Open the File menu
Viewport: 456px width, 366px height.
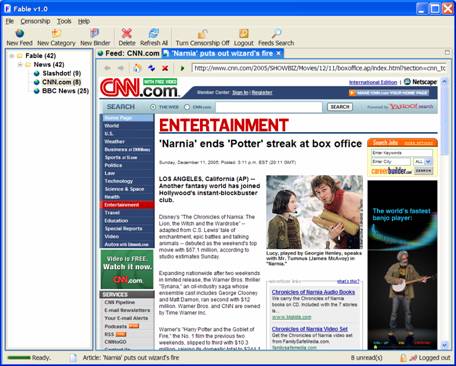click(x=10, y=21)
